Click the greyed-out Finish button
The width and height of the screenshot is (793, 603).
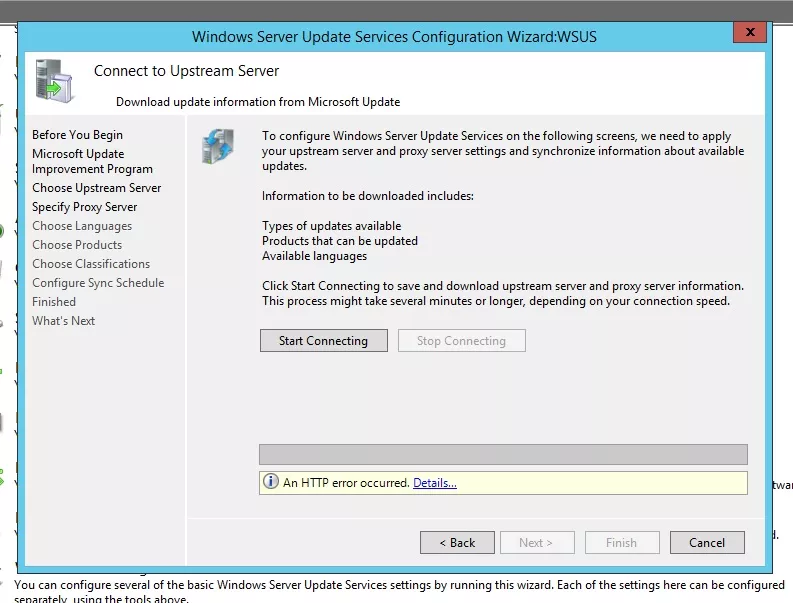(622, 542)
